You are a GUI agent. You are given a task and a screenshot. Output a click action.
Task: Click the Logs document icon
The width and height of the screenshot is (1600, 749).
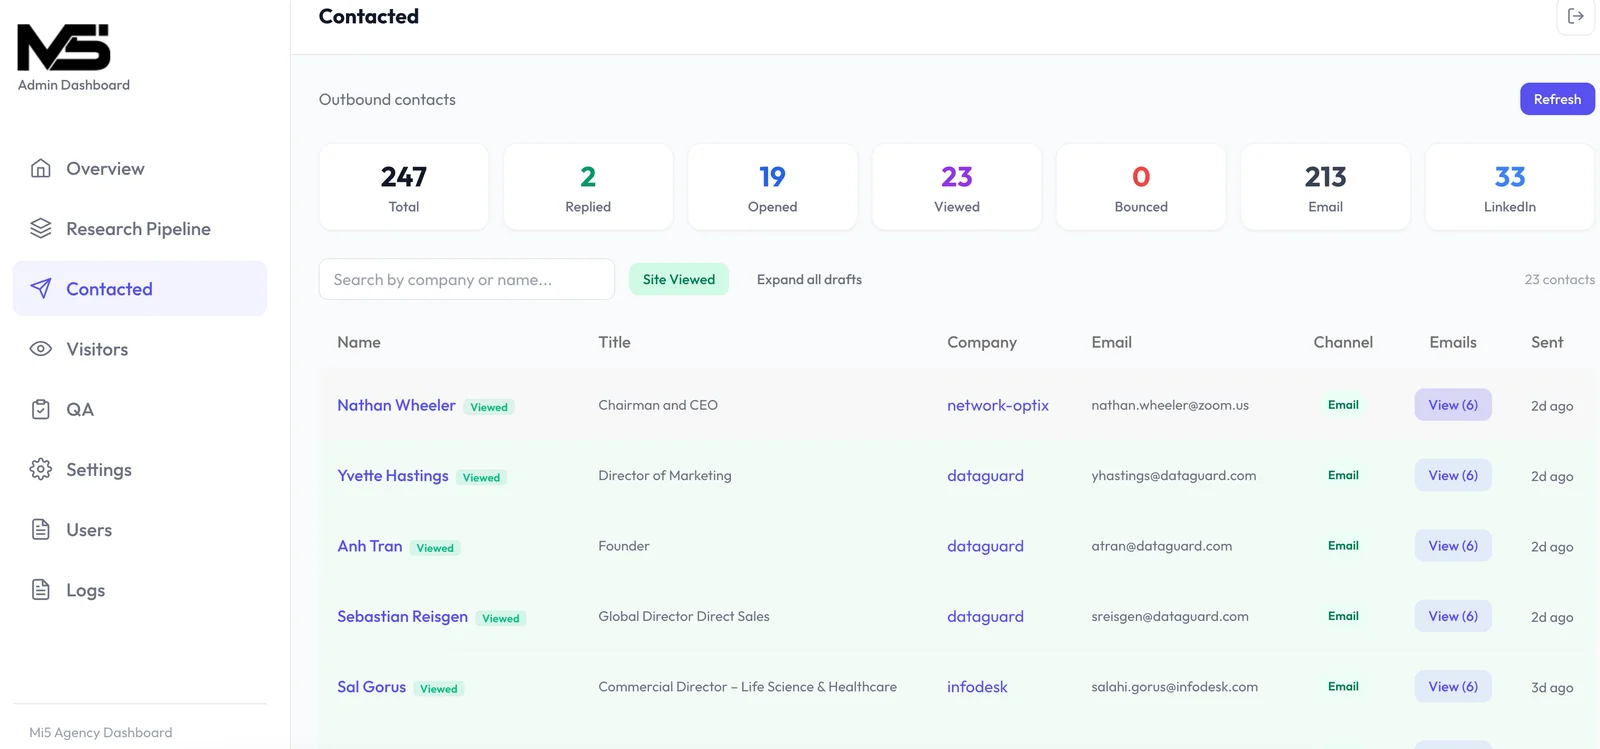(41, 589)
